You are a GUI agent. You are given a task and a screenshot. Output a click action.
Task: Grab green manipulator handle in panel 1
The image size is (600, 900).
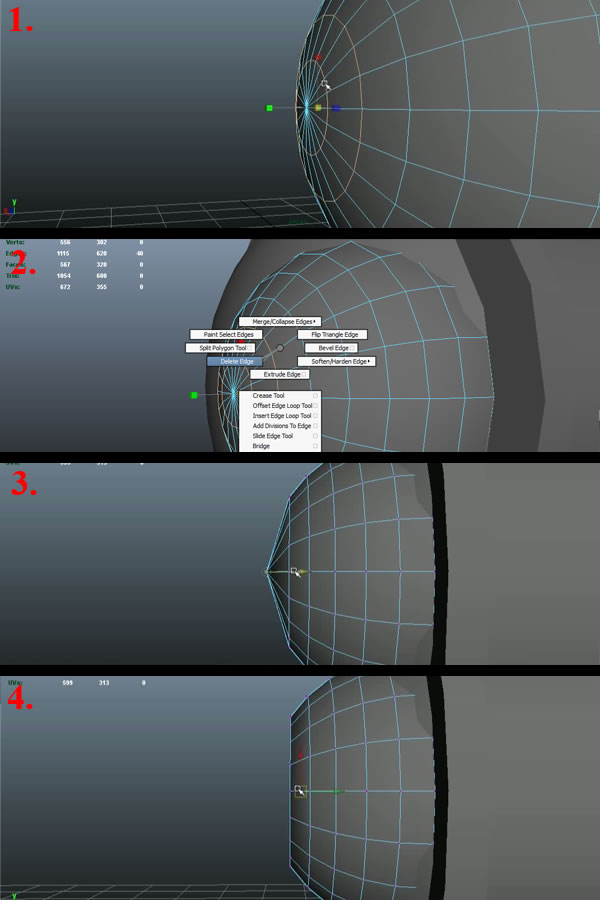pos(269,107)
